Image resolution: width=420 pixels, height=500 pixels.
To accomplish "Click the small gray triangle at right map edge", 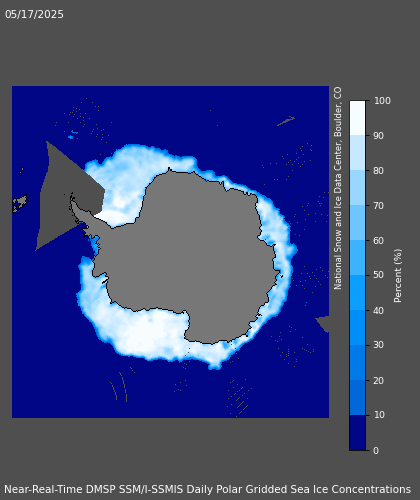I will 323,324.
